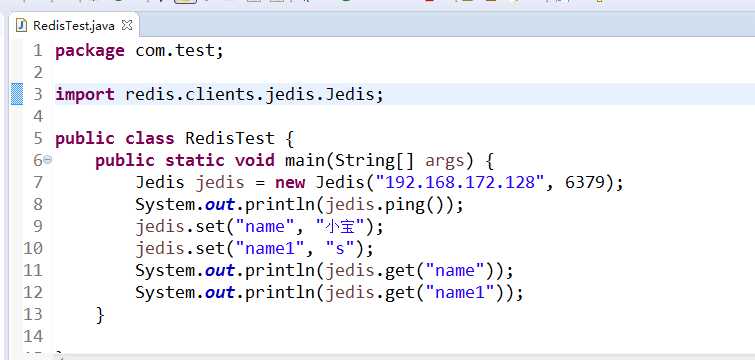This screenshot has height=360, width=755.
Task: Click the "static" keyword on line 6
Action: (x=195, y=160)
